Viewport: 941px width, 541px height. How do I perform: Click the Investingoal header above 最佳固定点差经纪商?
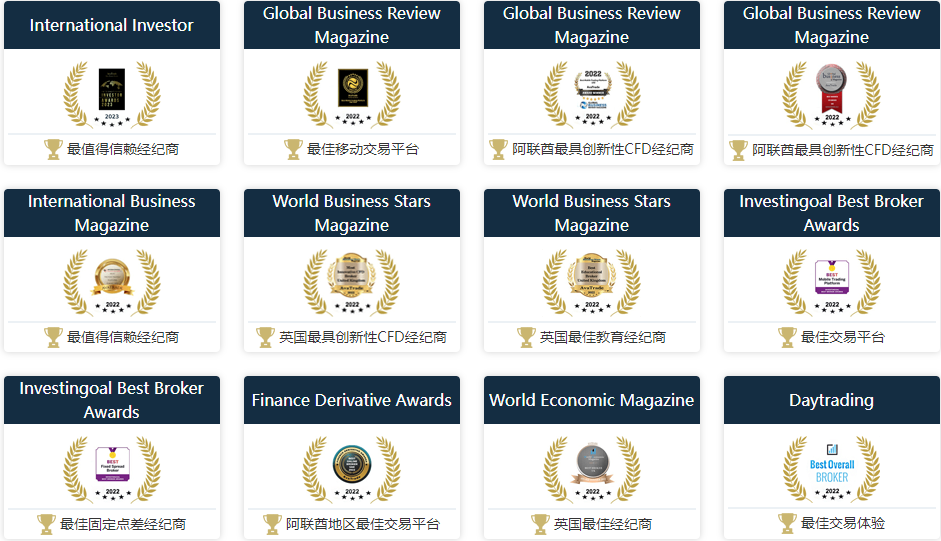pyautogui.click(x=112, y=400)
